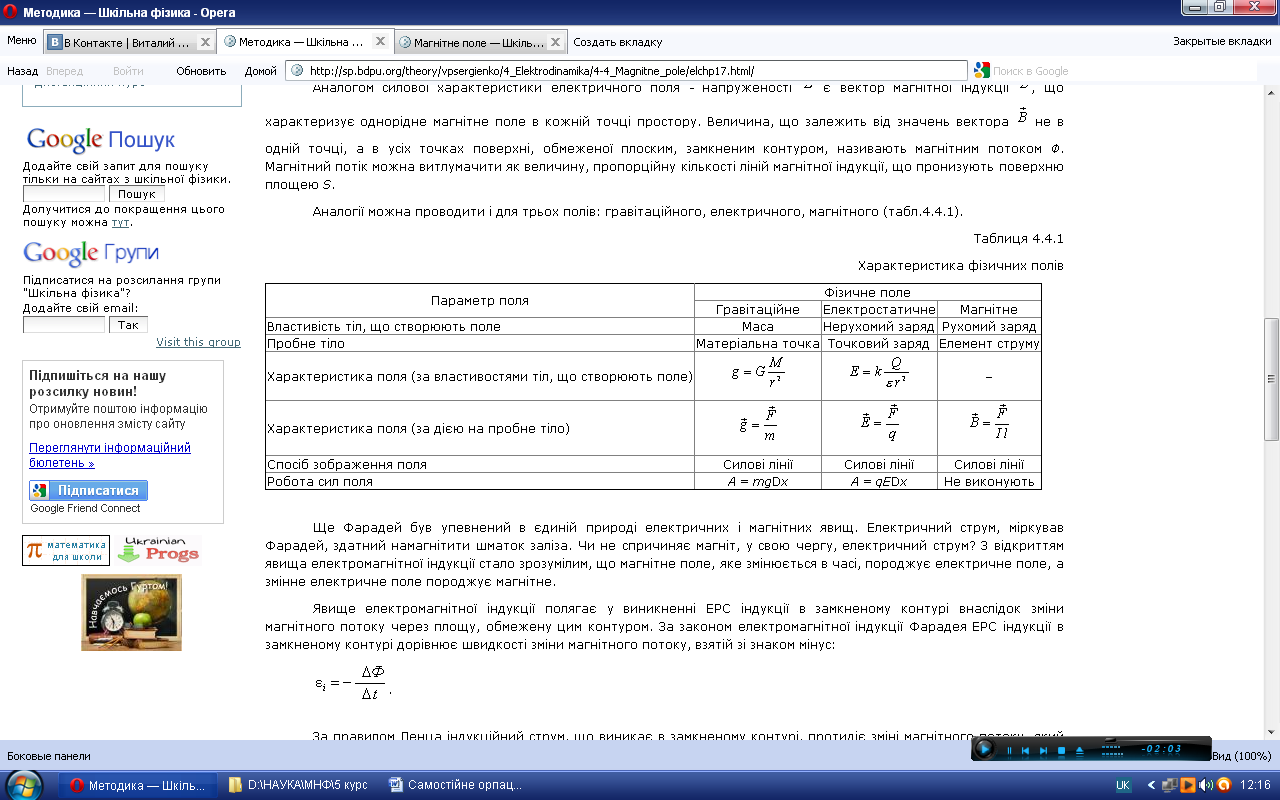
Task: Click the "Навчаємось Гуртом" image
Action: pyautogui.click(x=132, y=612)
